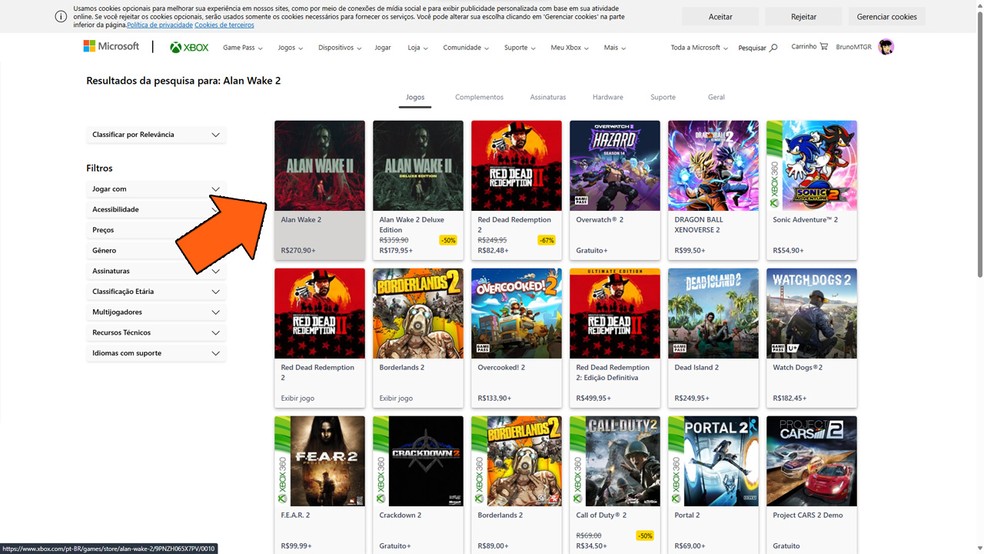This screenshot has width=984, height=554.
Task: Open Dead Island 2 cover art
Action: (x=713, y=313)
